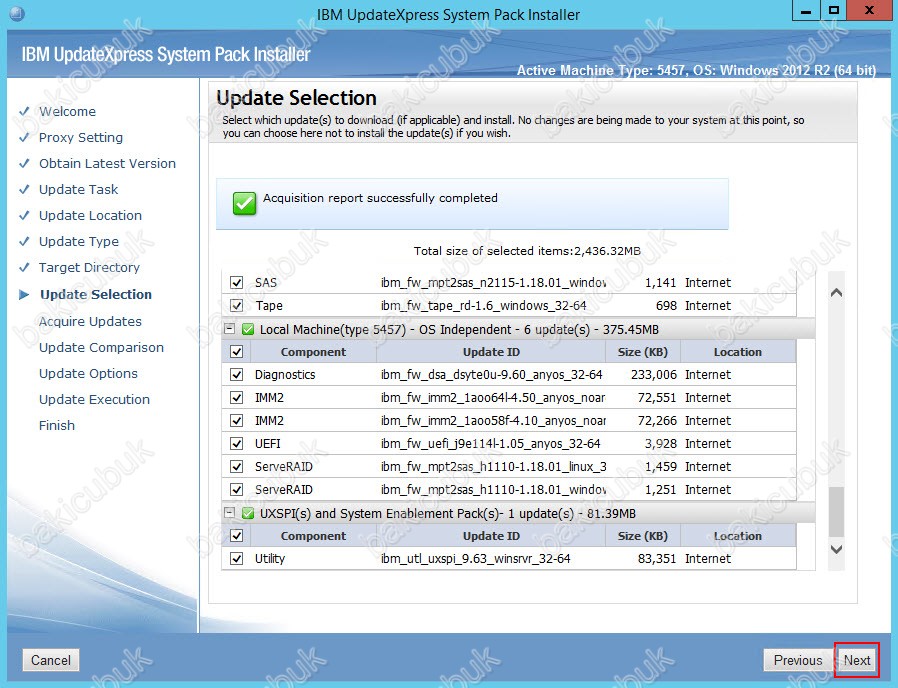This screenshot has width=898, height=688.
Task: Minimize the installer window
Action: point(806,11)
